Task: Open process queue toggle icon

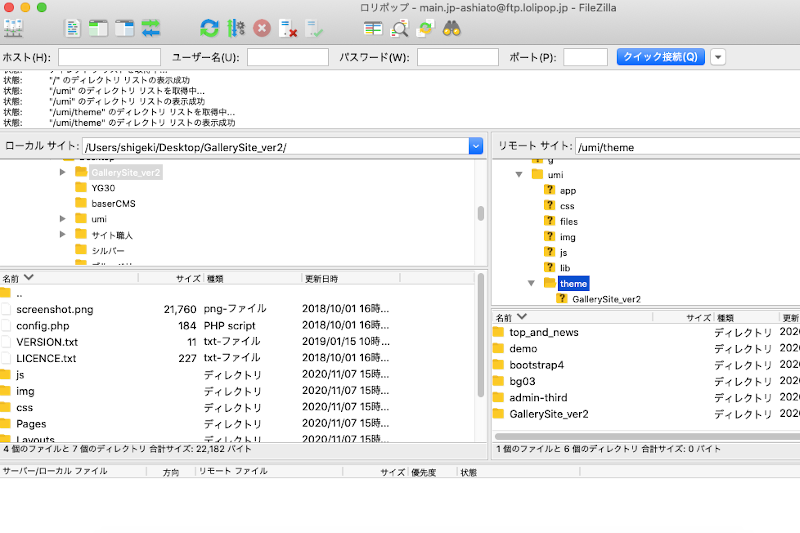Action: 235,28
